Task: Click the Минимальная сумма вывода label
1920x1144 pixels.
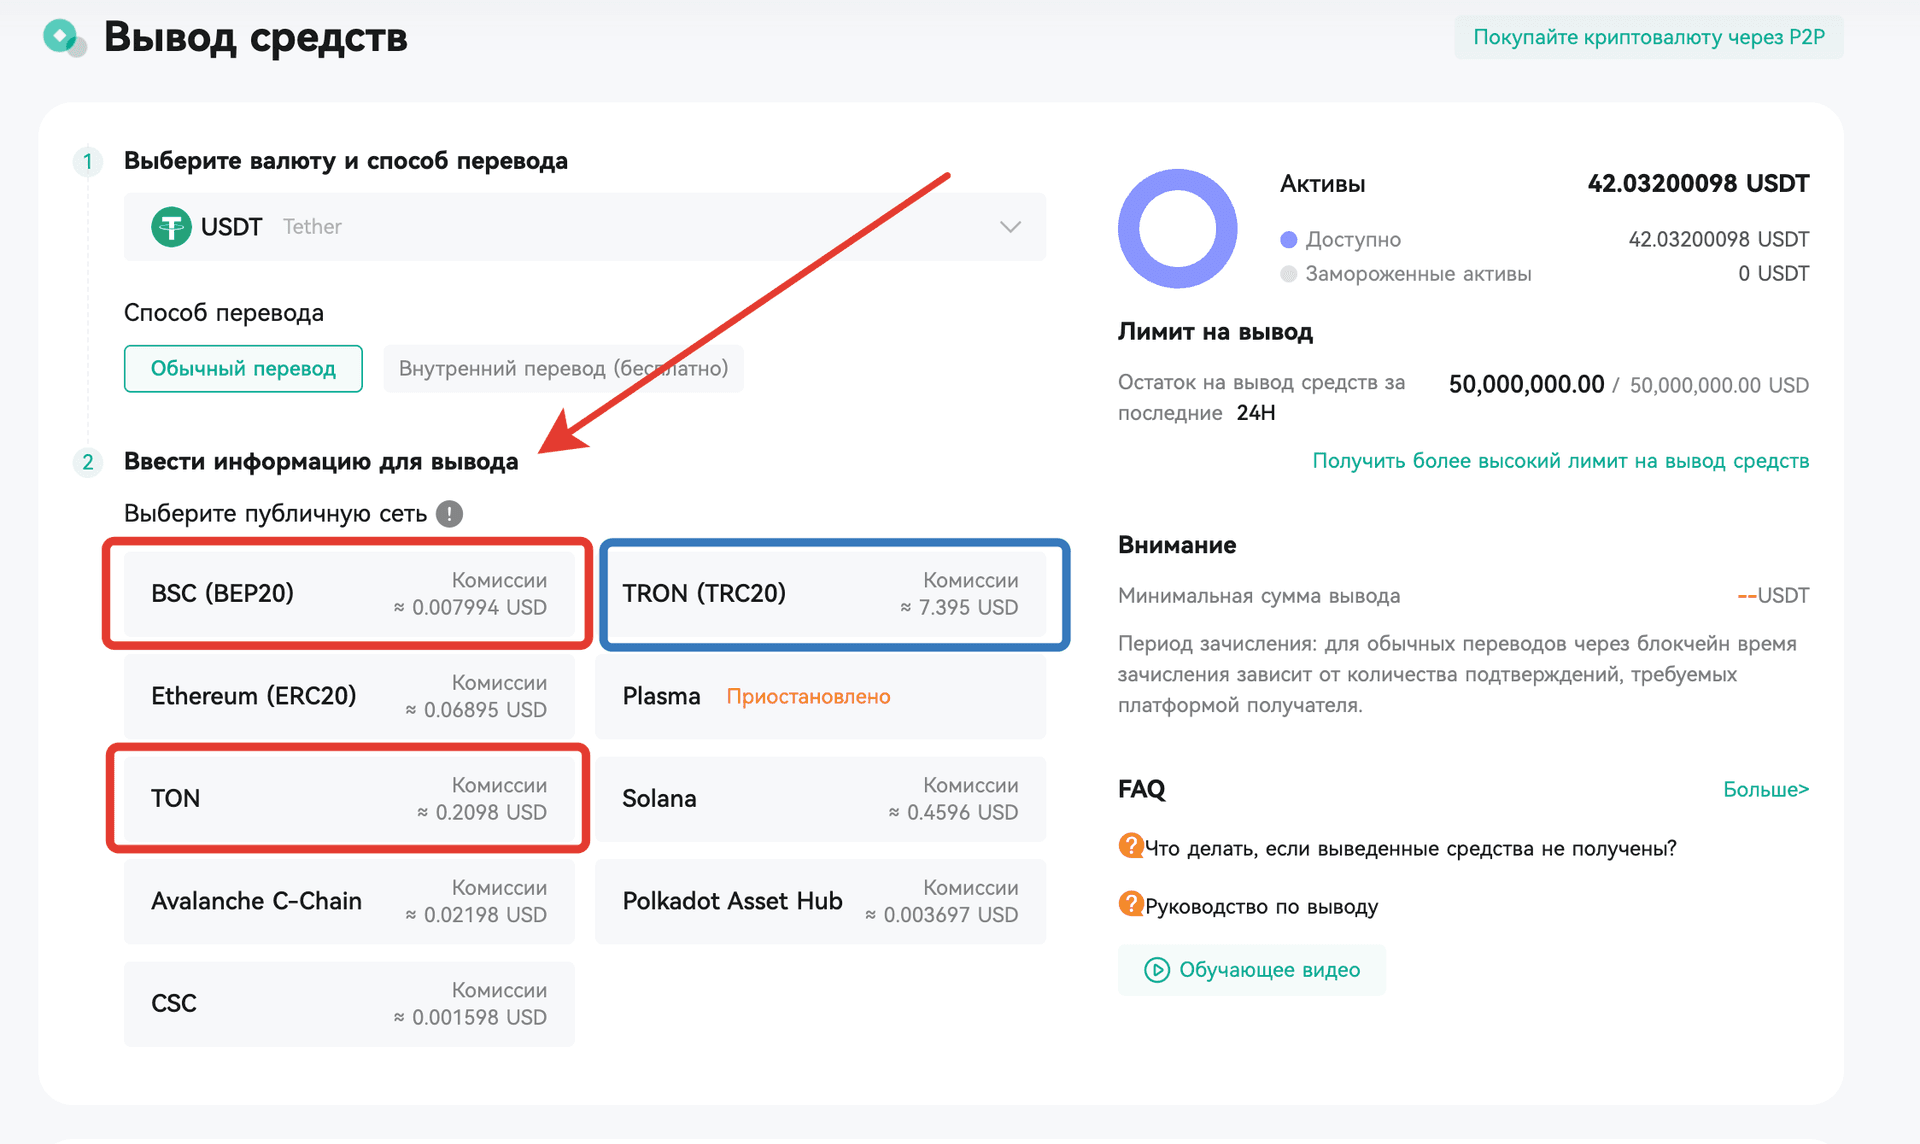Action: tap(1259, 596)
